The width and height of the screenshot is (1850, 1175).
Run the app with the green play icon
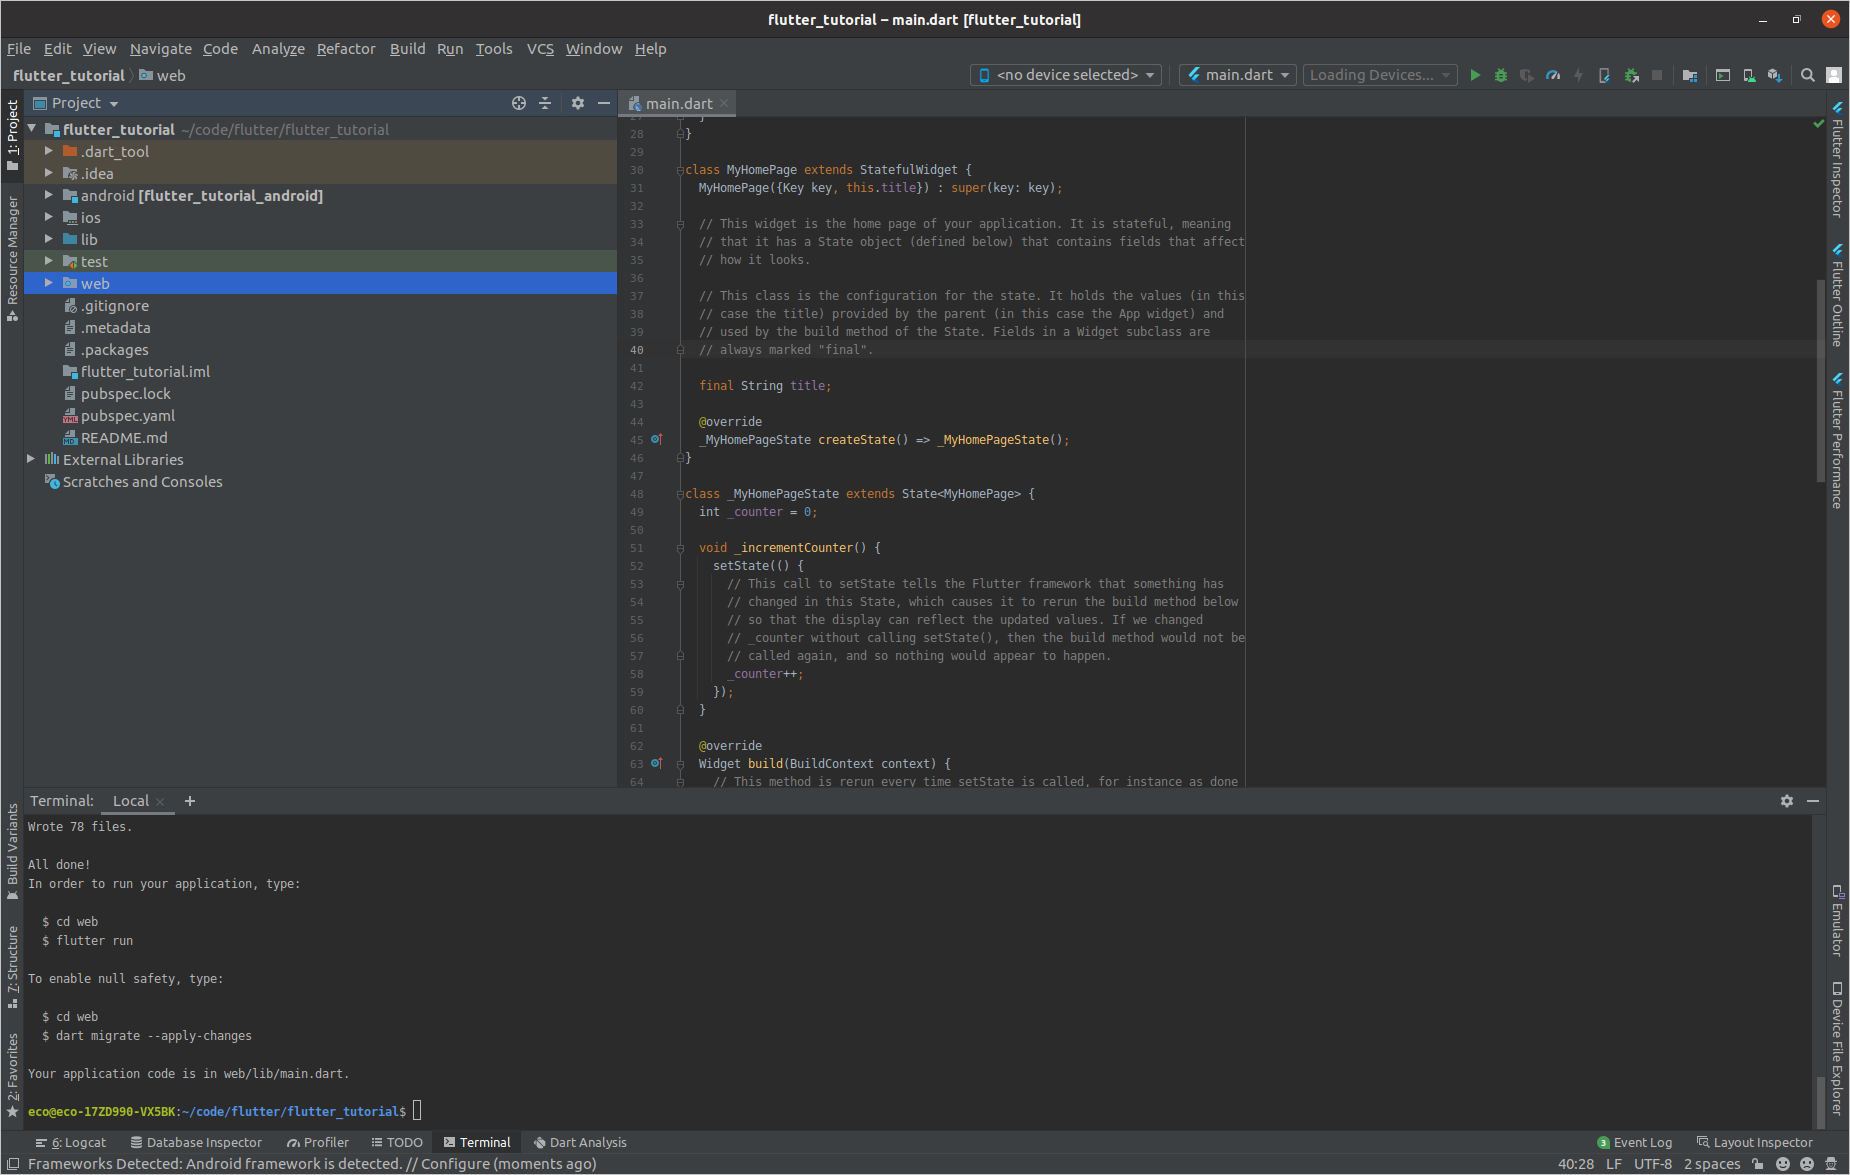click(x=1474, y=75)
